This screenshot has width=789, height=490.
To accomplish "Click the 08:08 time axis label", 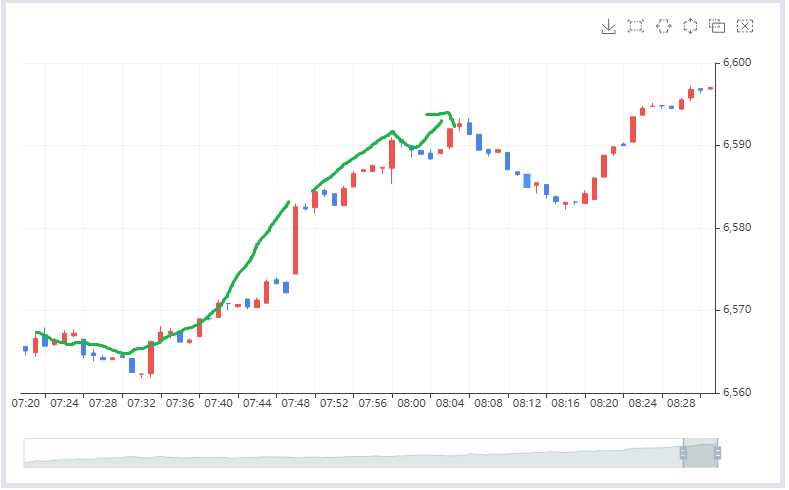I will [x=488, y=403].
